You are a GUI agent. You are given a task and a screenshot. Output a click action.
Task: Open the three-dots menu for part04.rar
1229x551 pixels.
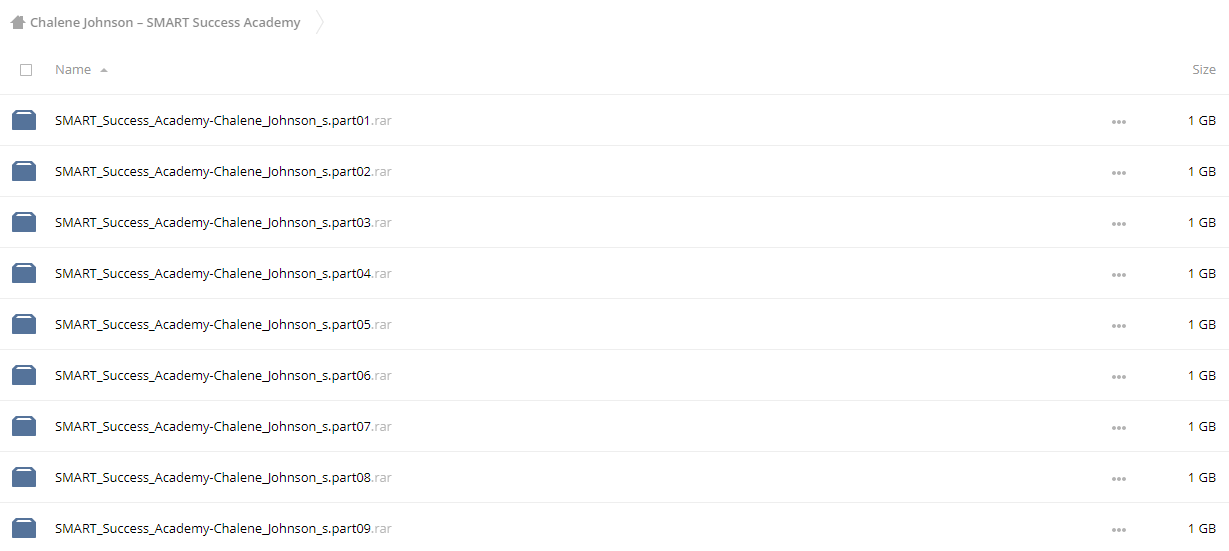click(x=1118, y=275)
